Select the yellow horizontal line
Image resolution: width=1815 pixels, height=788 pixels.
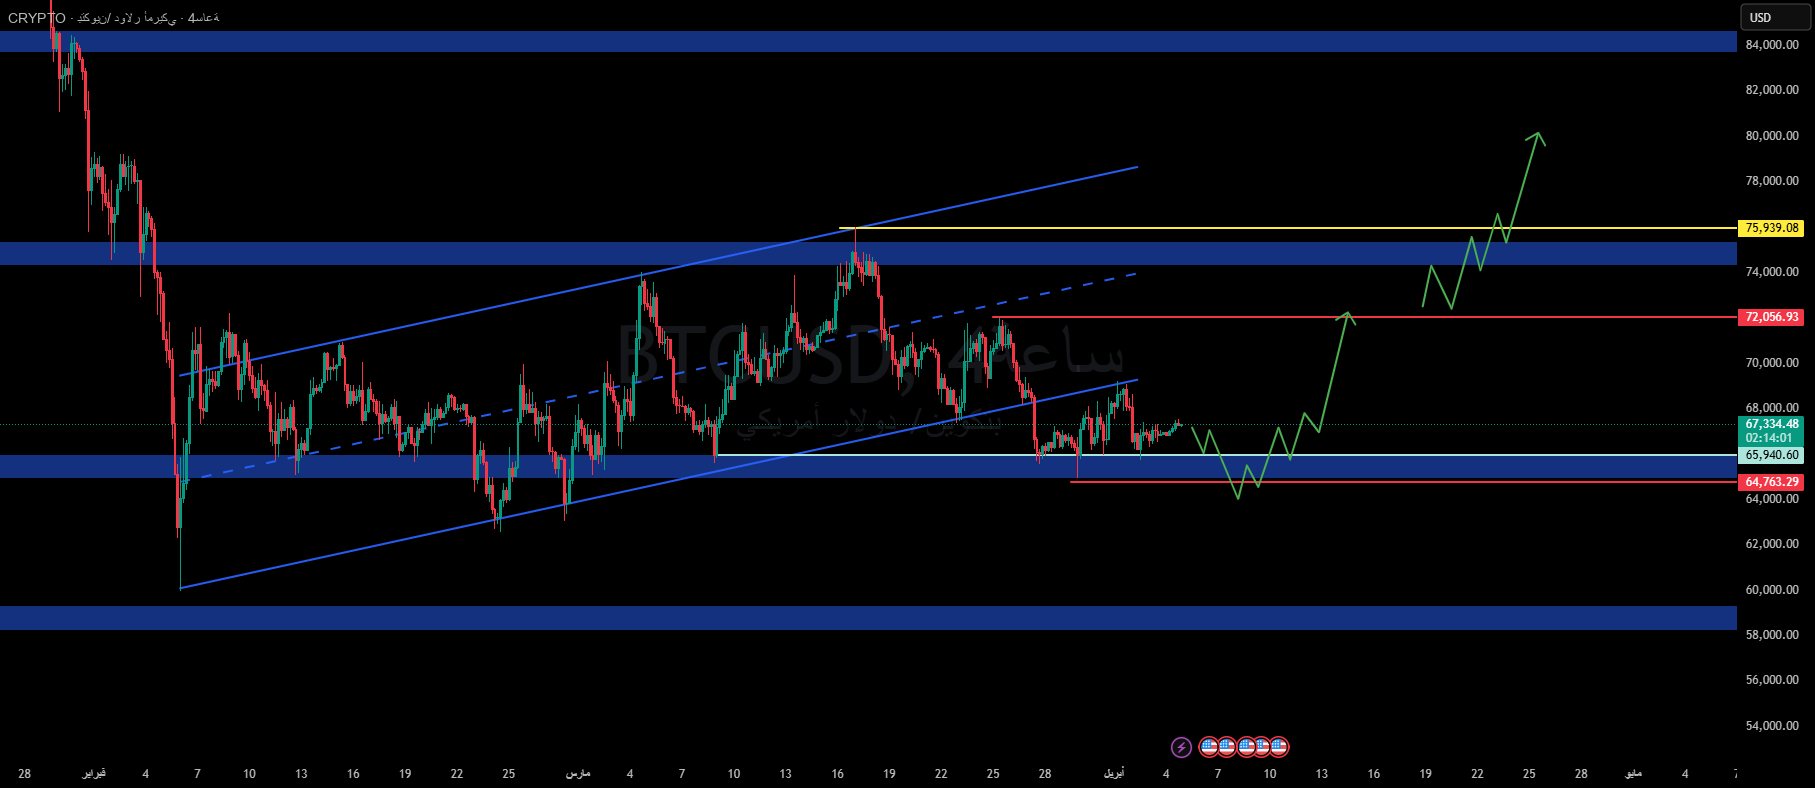pyautogui.click(x=1200, y=228)
